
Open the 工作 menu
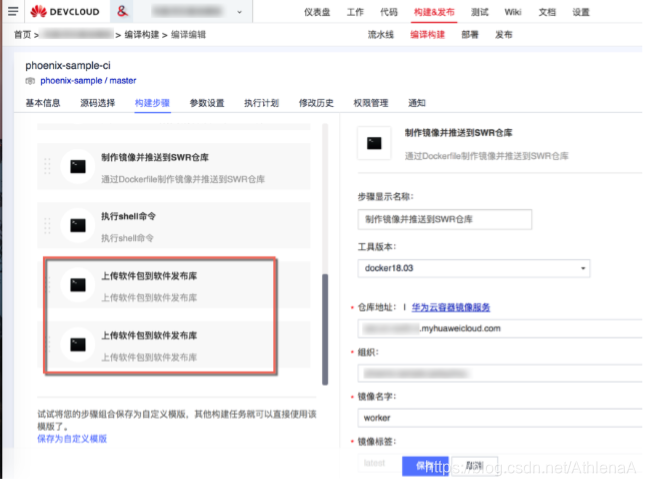click(x=355, y=12)
